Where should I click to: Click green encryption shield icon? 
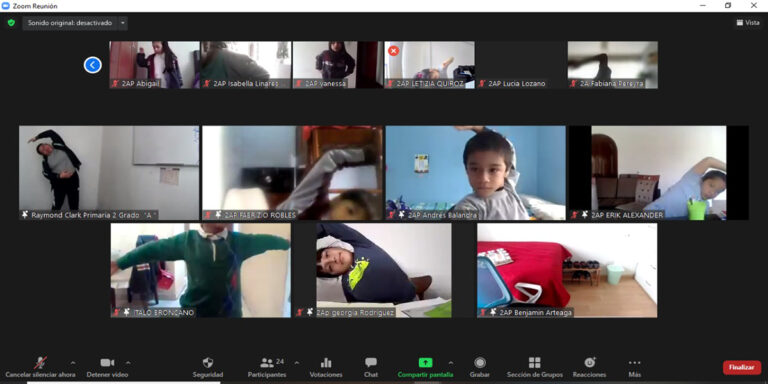click(x=11, y=23)
